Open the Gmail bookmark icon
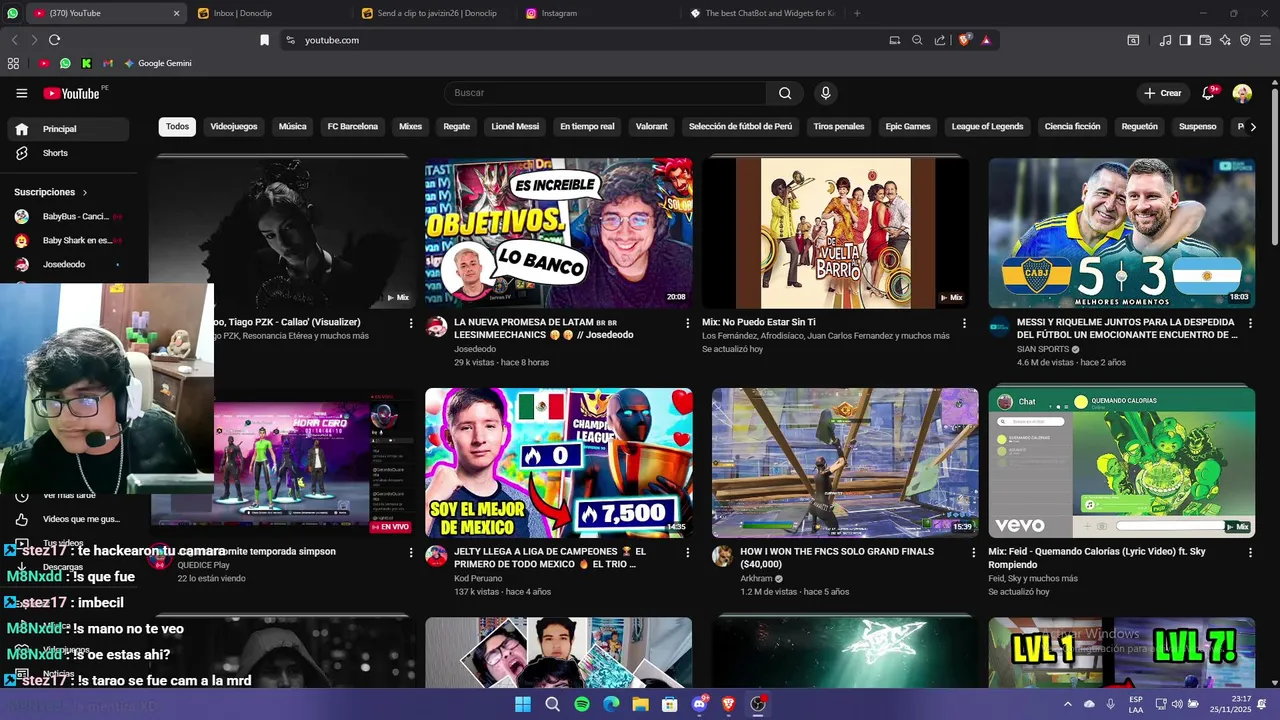1280x720 pixels. (108, 63)
